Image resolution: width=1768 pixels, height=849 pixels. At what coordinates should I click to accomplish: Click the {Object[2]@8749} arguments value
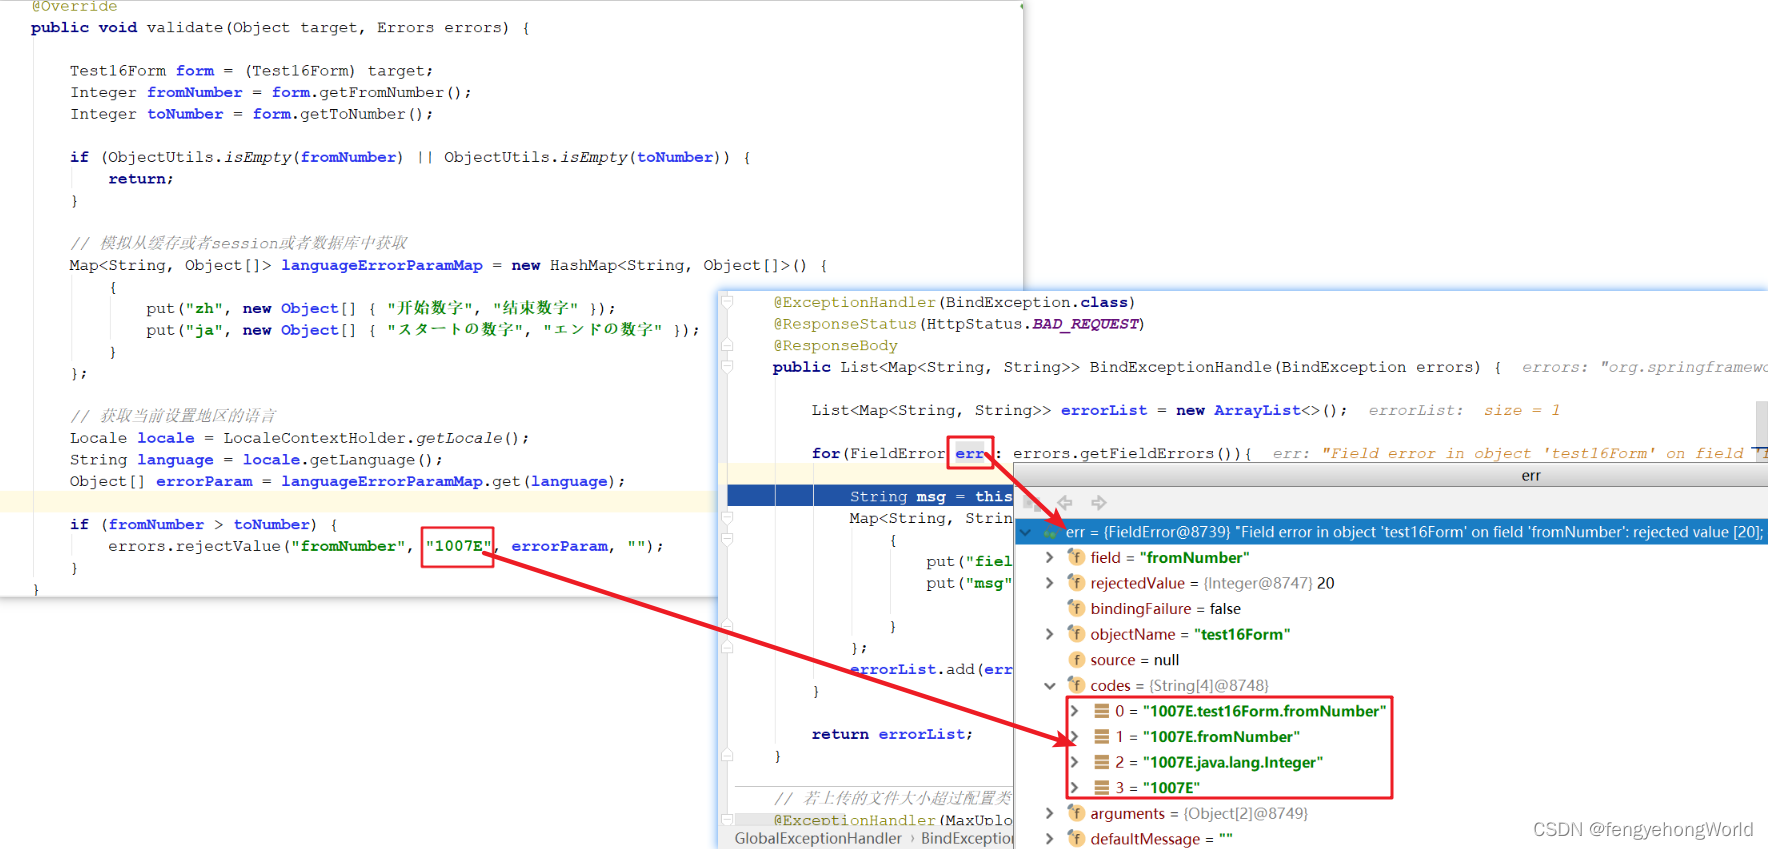1246,813
